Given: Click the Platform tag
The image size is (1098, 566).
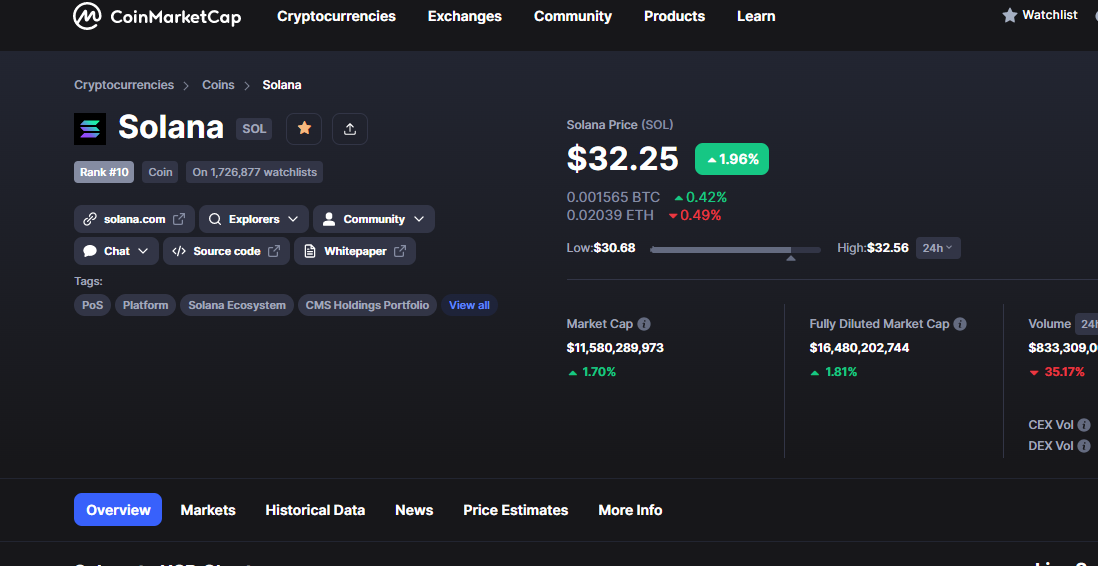Looking at the screenshot, I should coord(146,305).
